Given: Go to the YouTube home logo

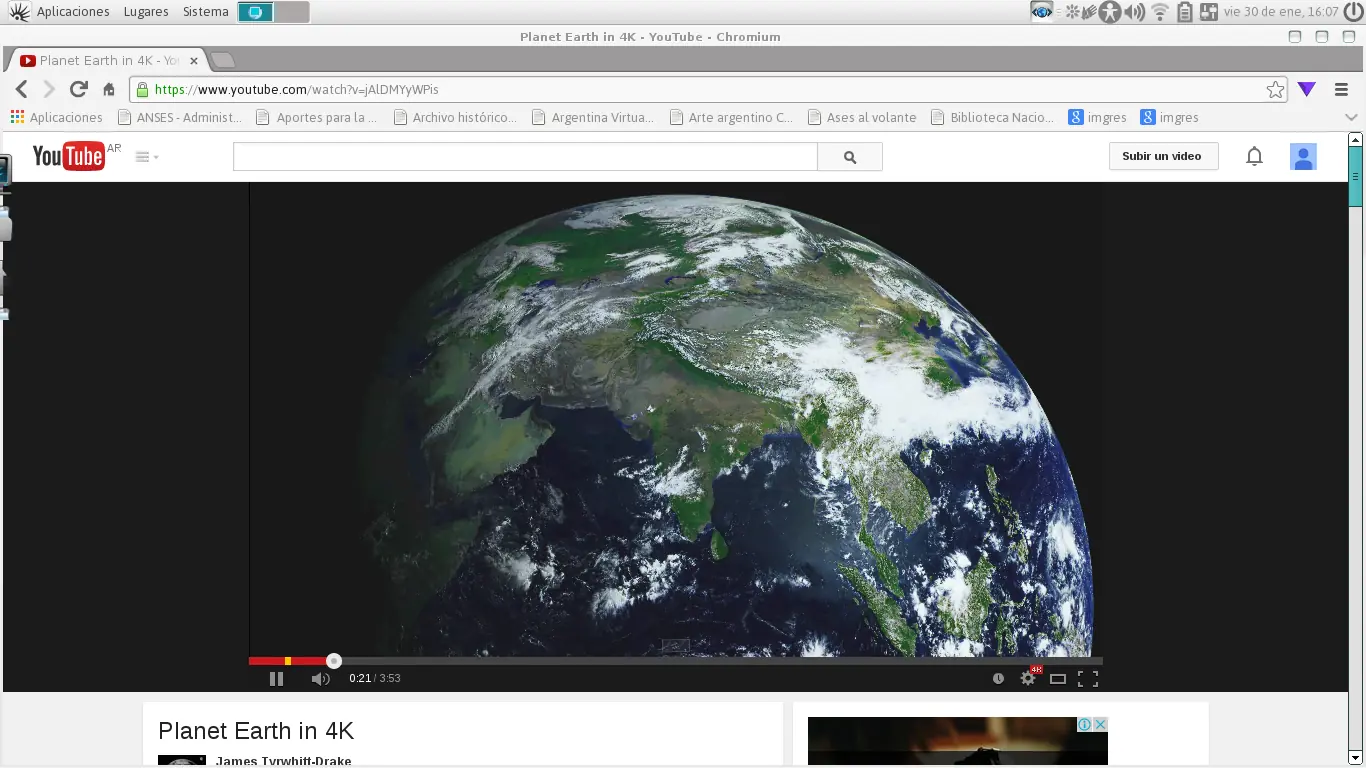Looking at the screenshot, I should click(x=69, y=156).
